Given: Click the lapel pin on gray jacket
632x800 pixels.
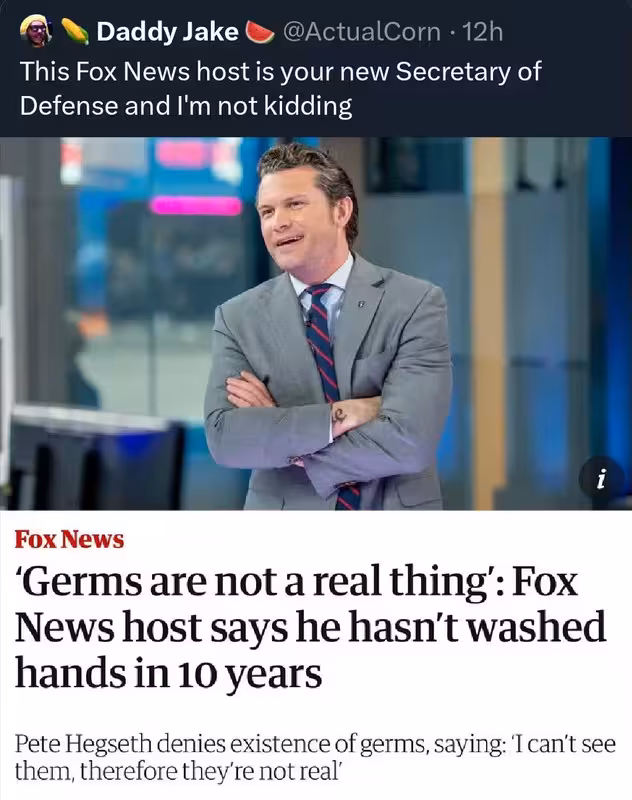Looking at the screenshot, I should click(362, 305).
